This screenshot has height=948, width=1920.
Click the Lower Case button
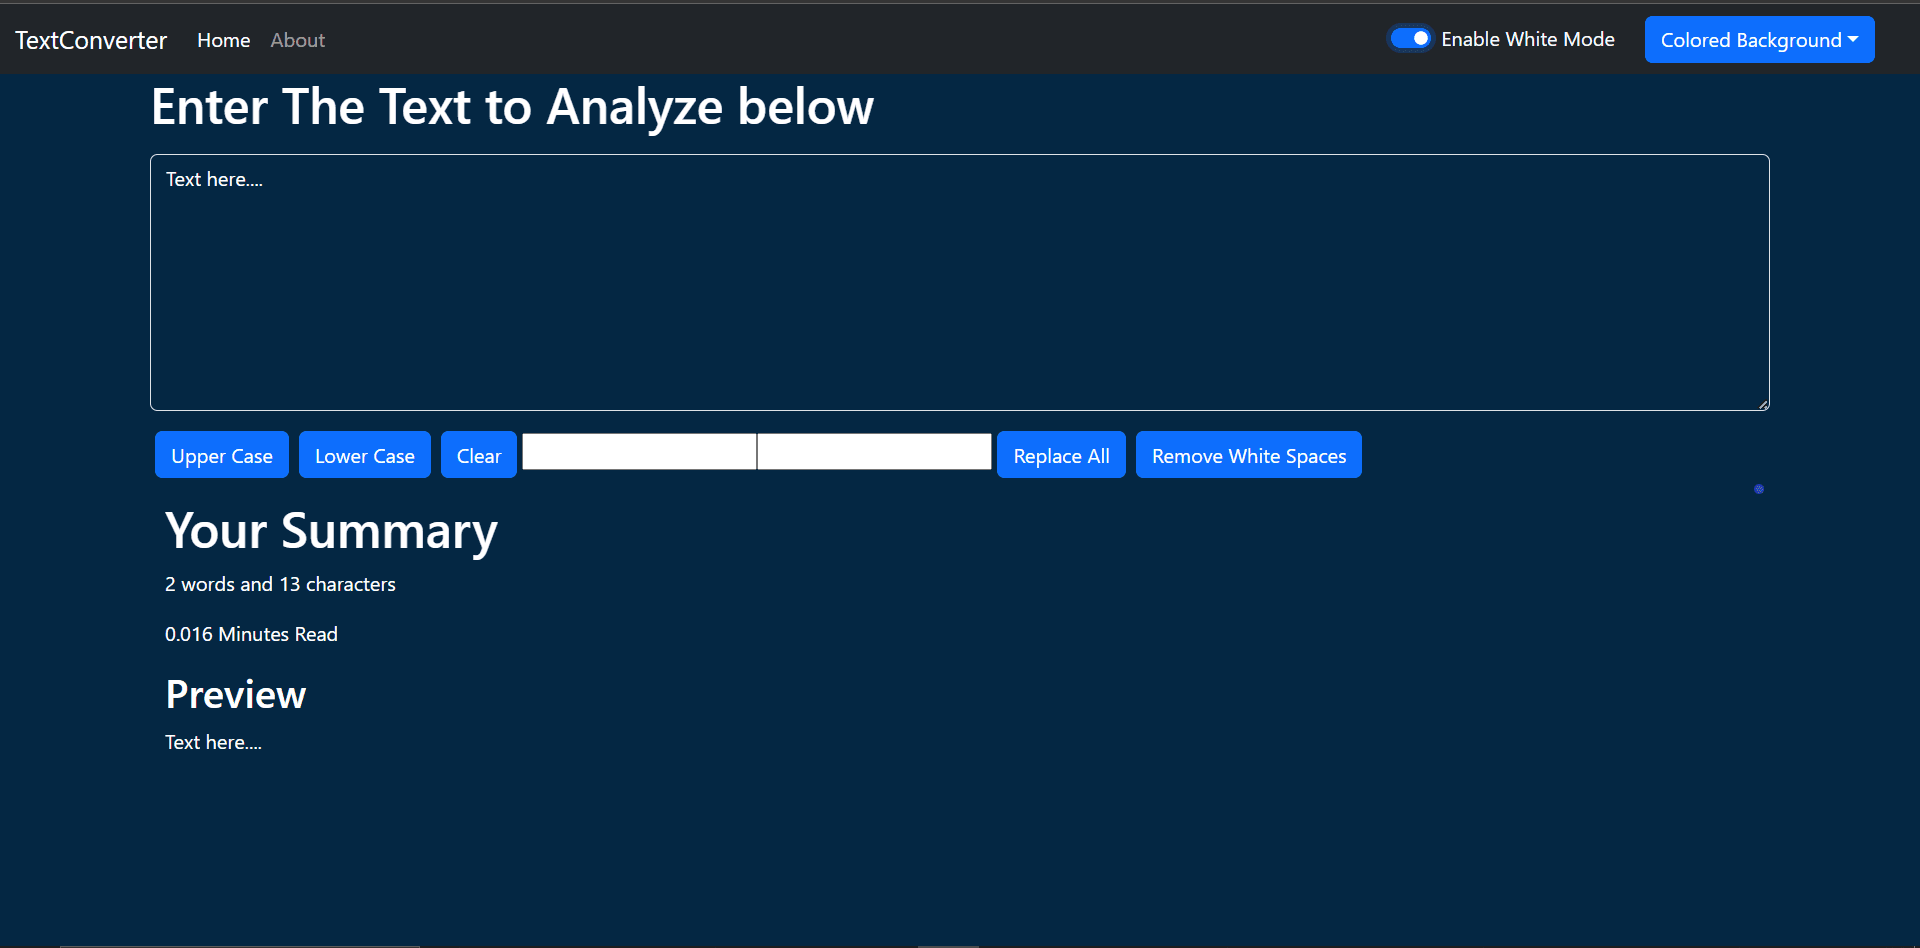(x=364, y=455)
